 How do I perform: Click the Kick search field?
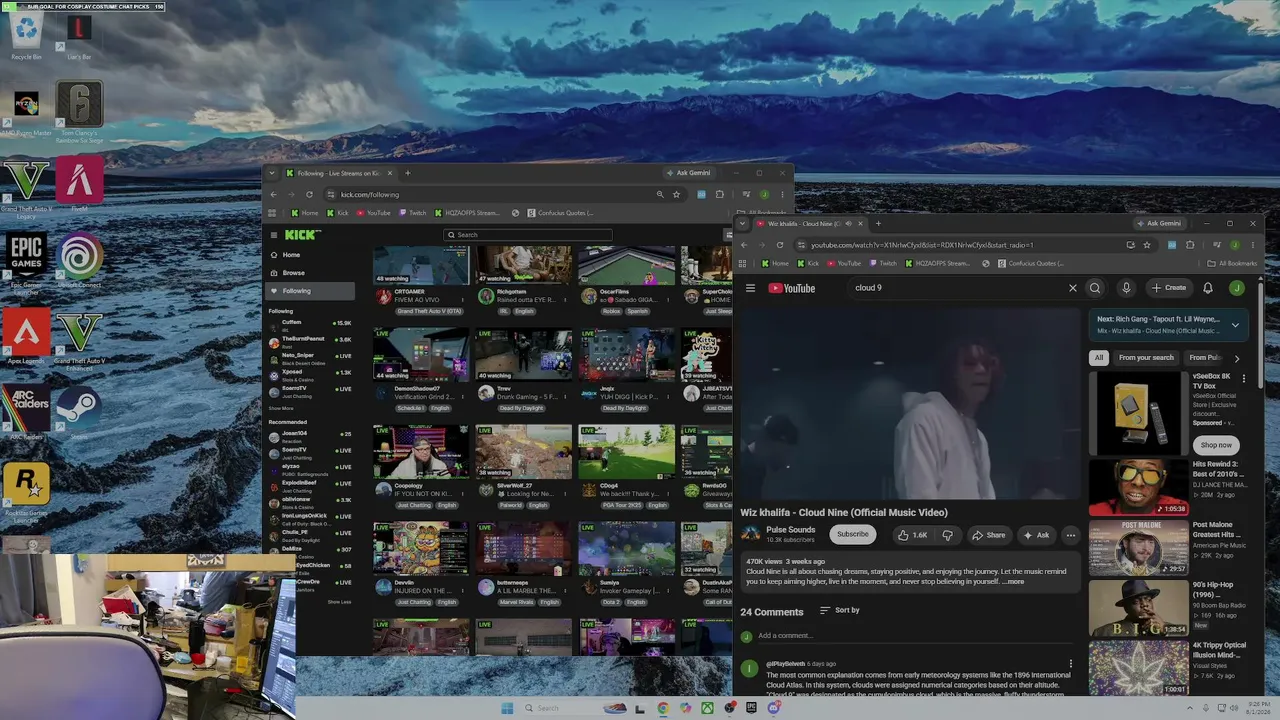528,235
